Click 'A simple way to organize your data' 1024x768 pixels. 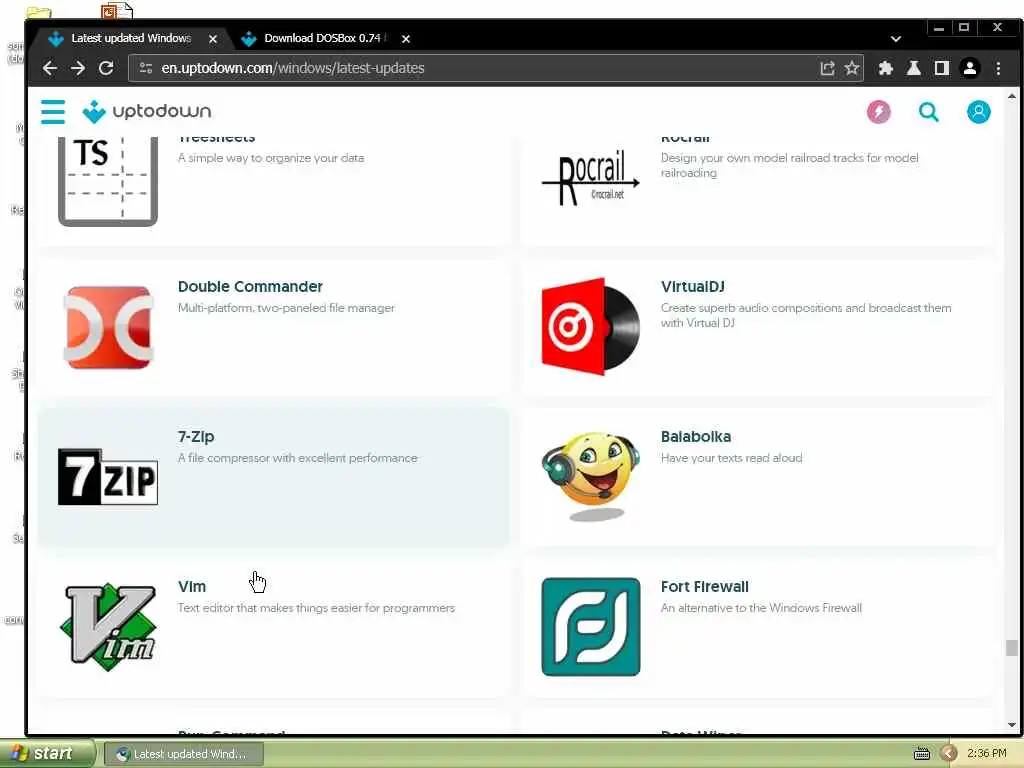pyautogui.click(x=270, y=158)
